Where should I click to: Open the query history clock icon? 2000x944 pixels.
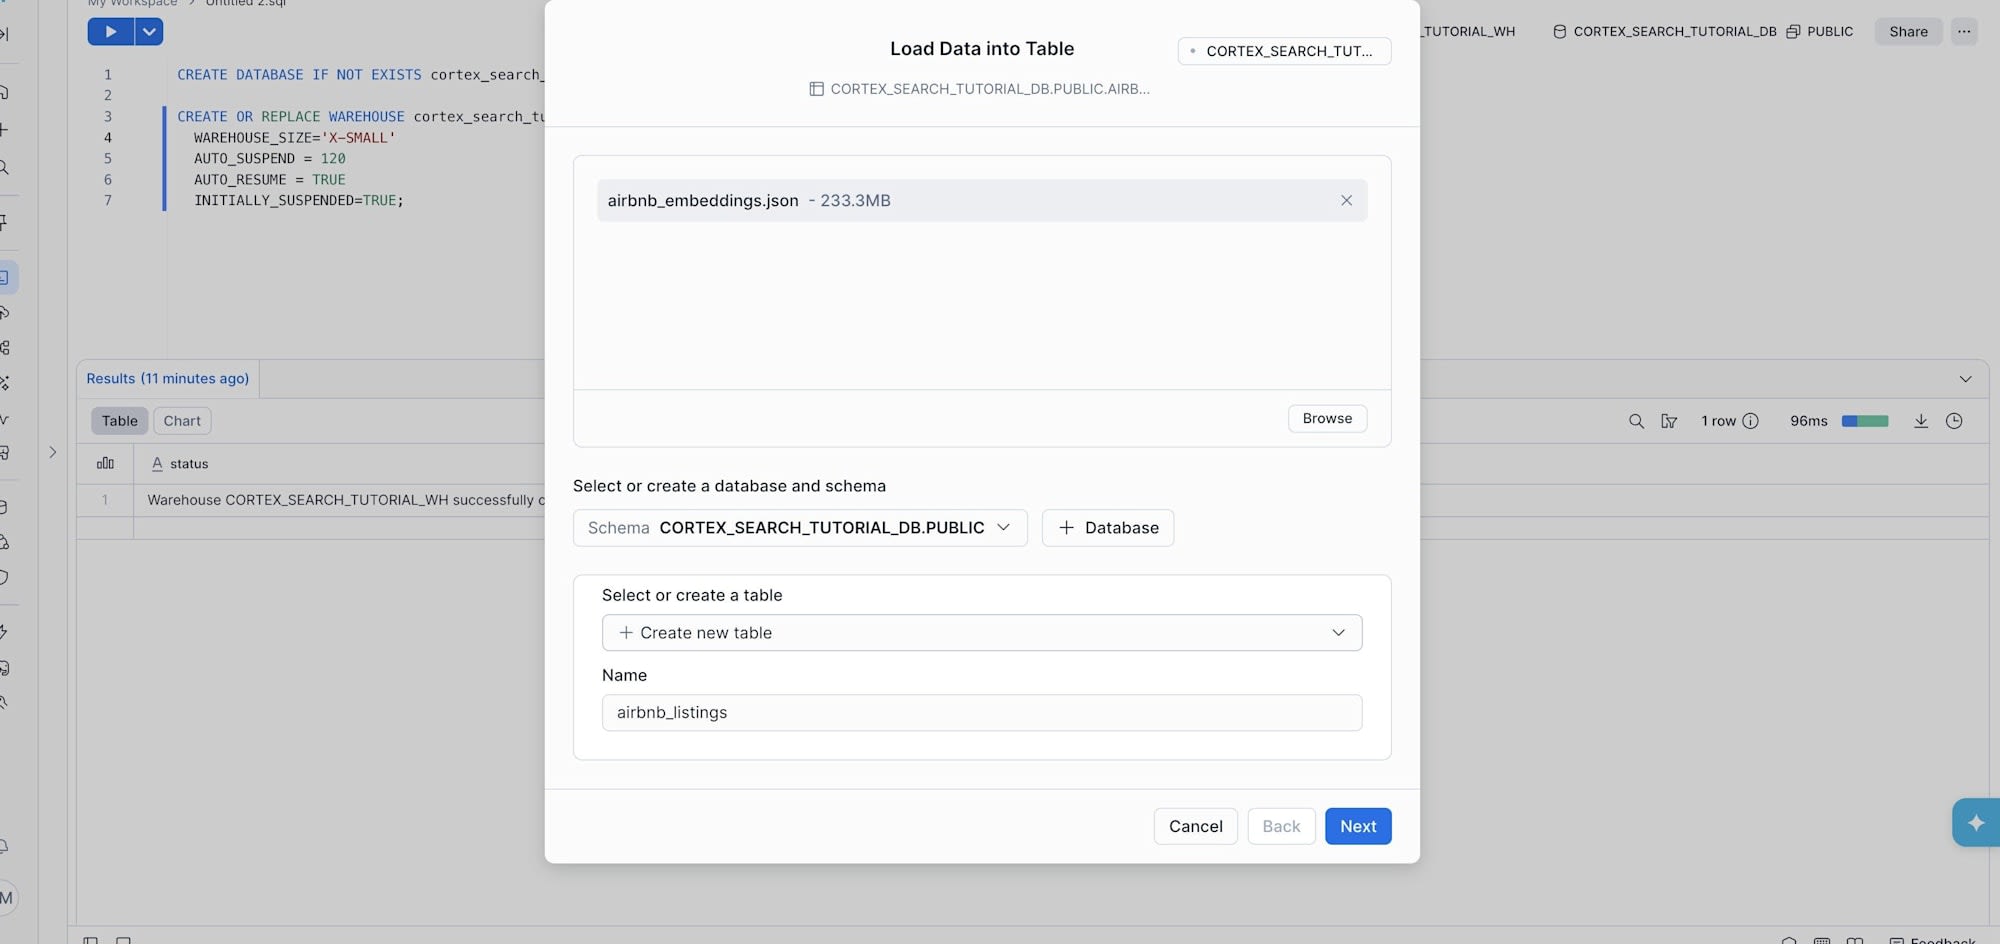click(x=1954, y=421)
